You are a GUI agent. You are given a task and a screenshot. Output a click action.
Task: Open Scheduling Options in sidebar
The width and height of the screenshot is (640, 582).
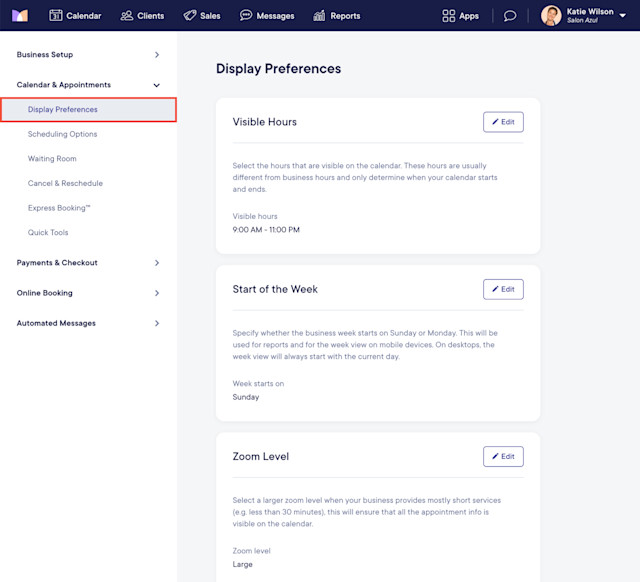pyautogui.click(x=62, y=134)
